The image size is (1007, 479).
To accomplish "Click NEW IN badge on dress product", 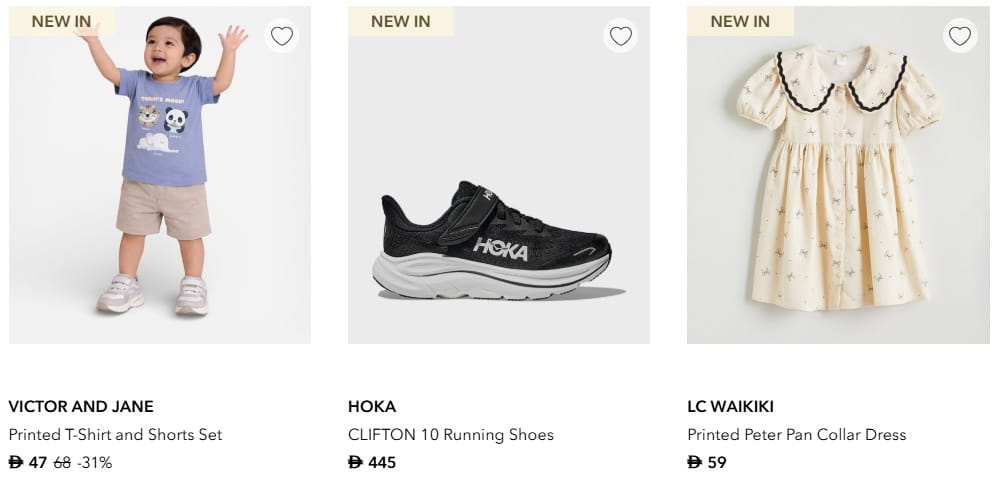I will pyautogui.click(x=740, y=21).
